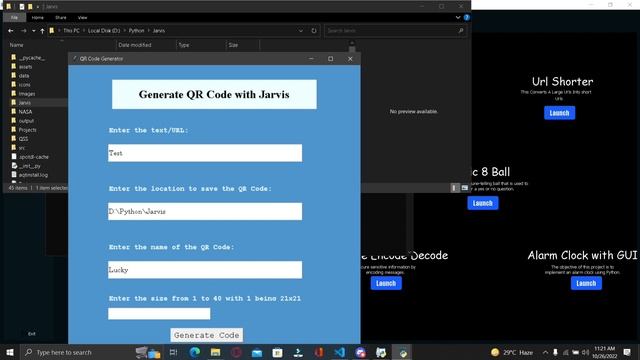Open Microsoft Store from taskbar
The width and height of the screenshot is (640, 360).
point(278,352)
